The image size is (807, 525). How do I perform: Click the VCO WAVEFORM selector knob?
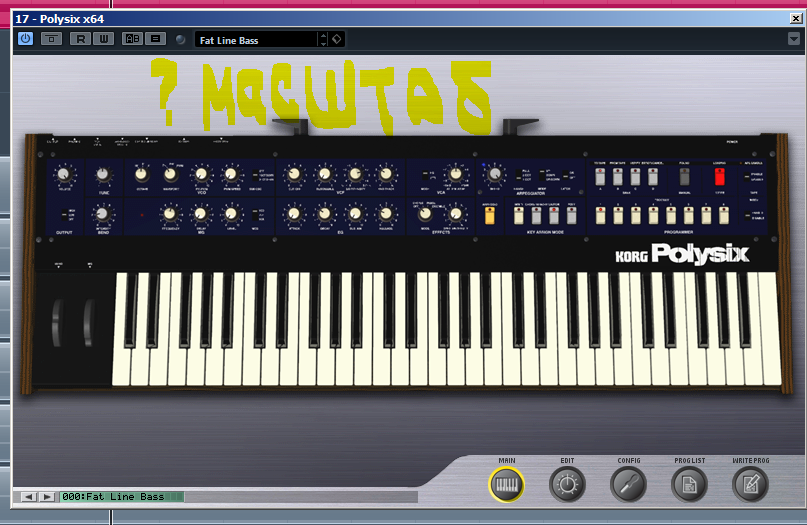[x=170, y=174]
